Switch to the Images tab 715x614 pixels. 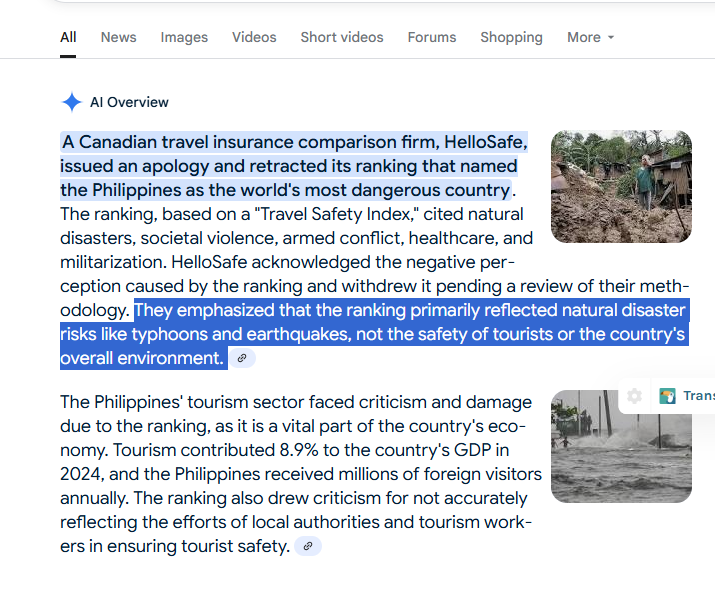184,37
